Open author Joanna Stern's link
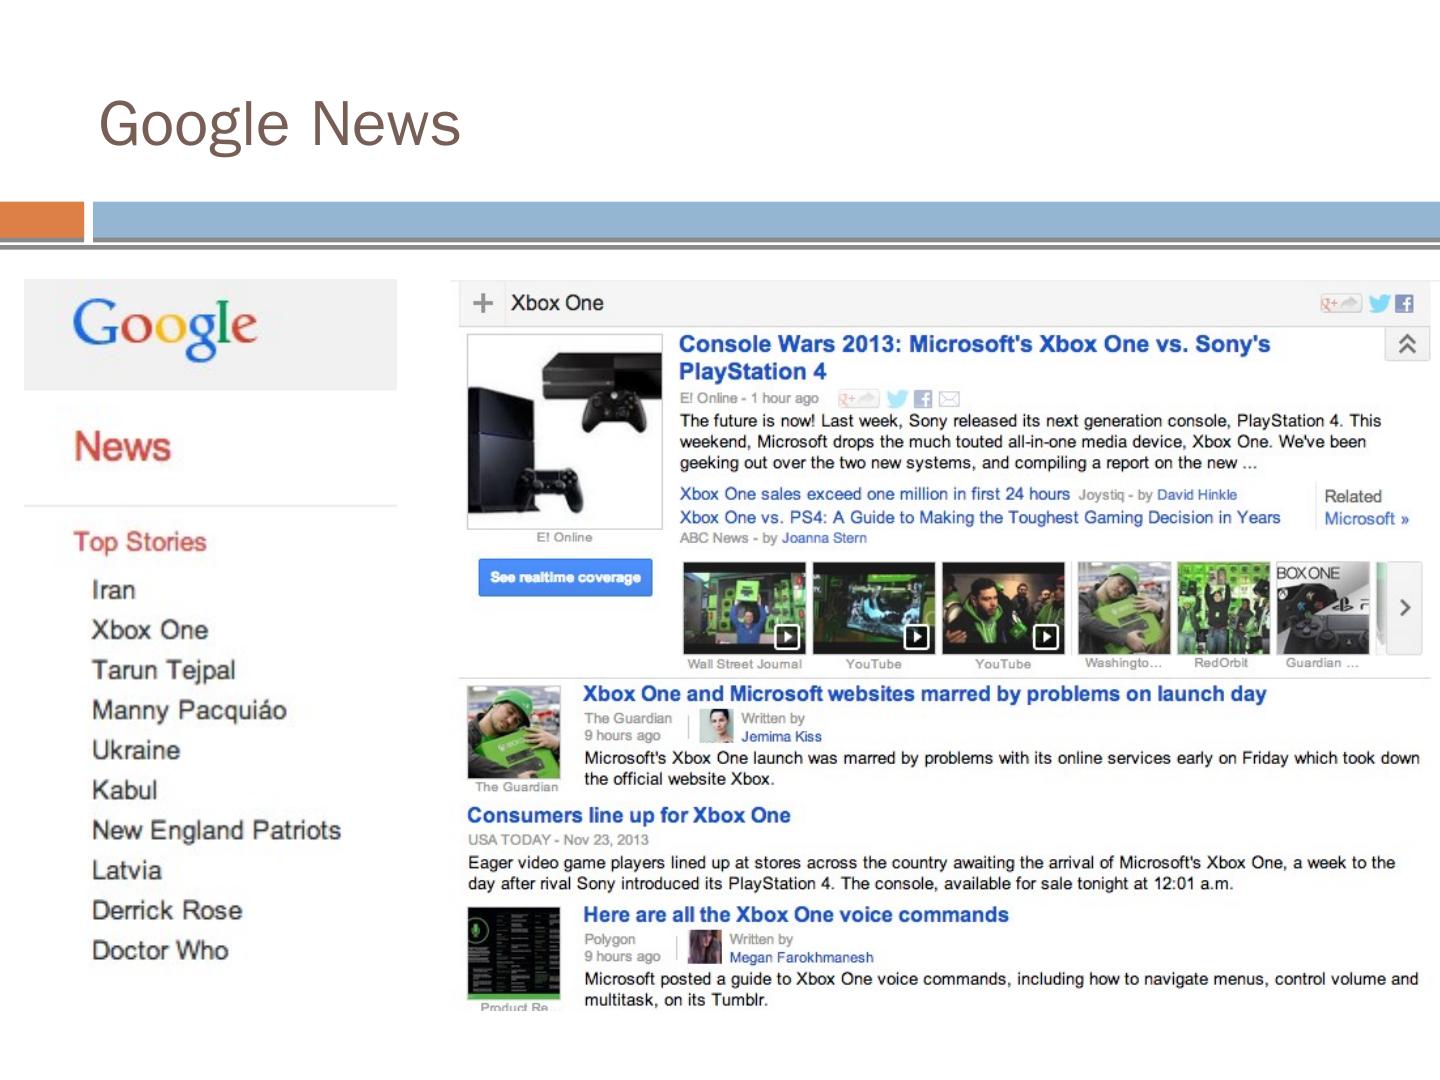The height and width of the screenshot is (1080, 1440). click(x=824, y=538)
